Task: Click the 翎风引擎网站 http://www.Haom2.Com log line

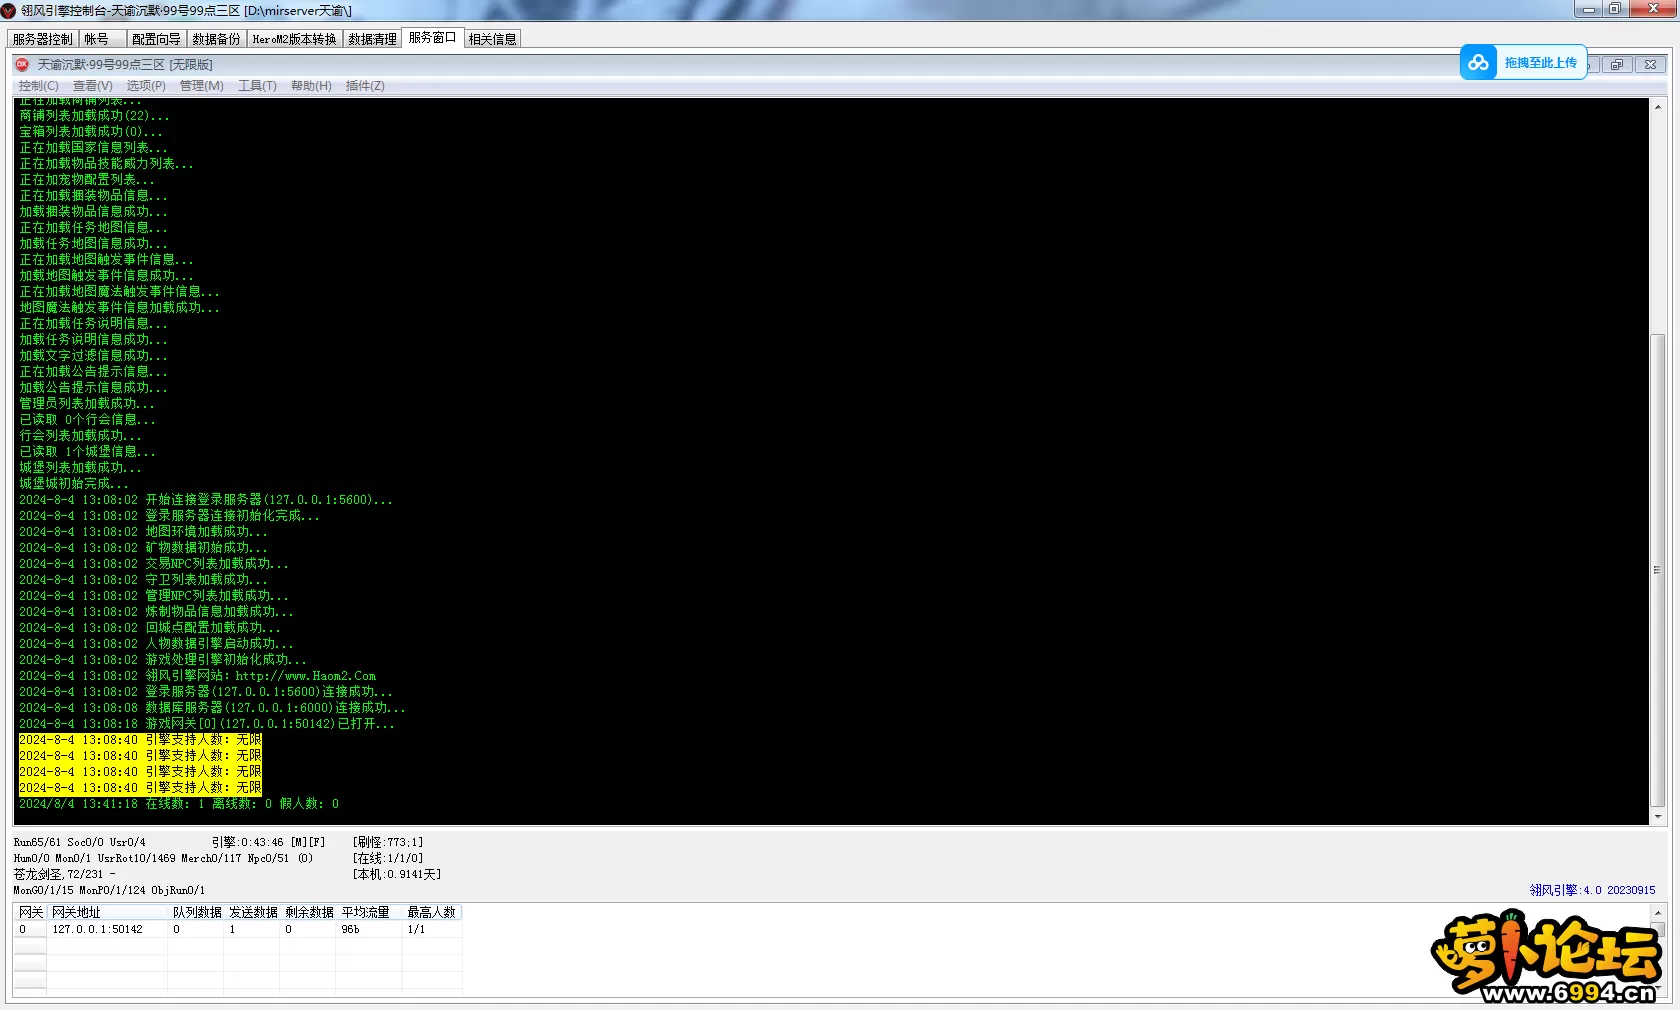Action: click(x=198, y=676)
